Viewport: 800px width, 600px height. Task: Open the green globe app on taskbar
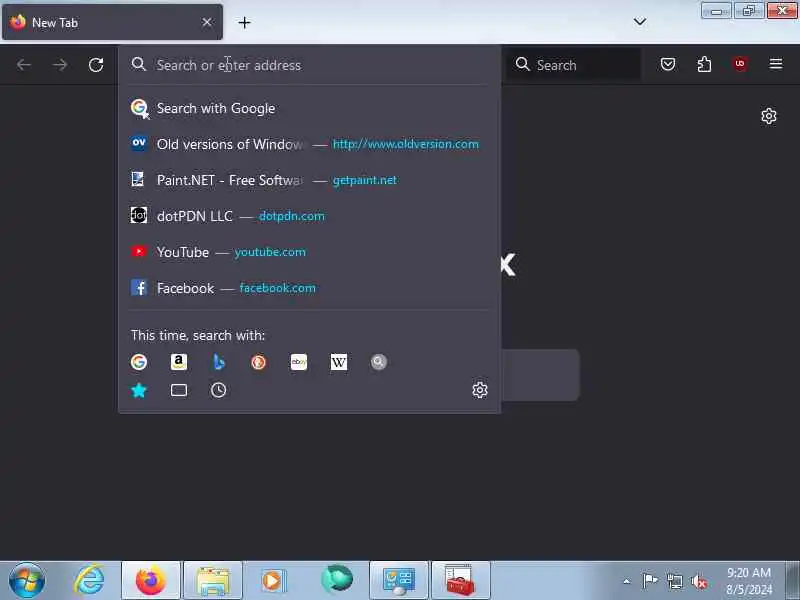[336, 580]
